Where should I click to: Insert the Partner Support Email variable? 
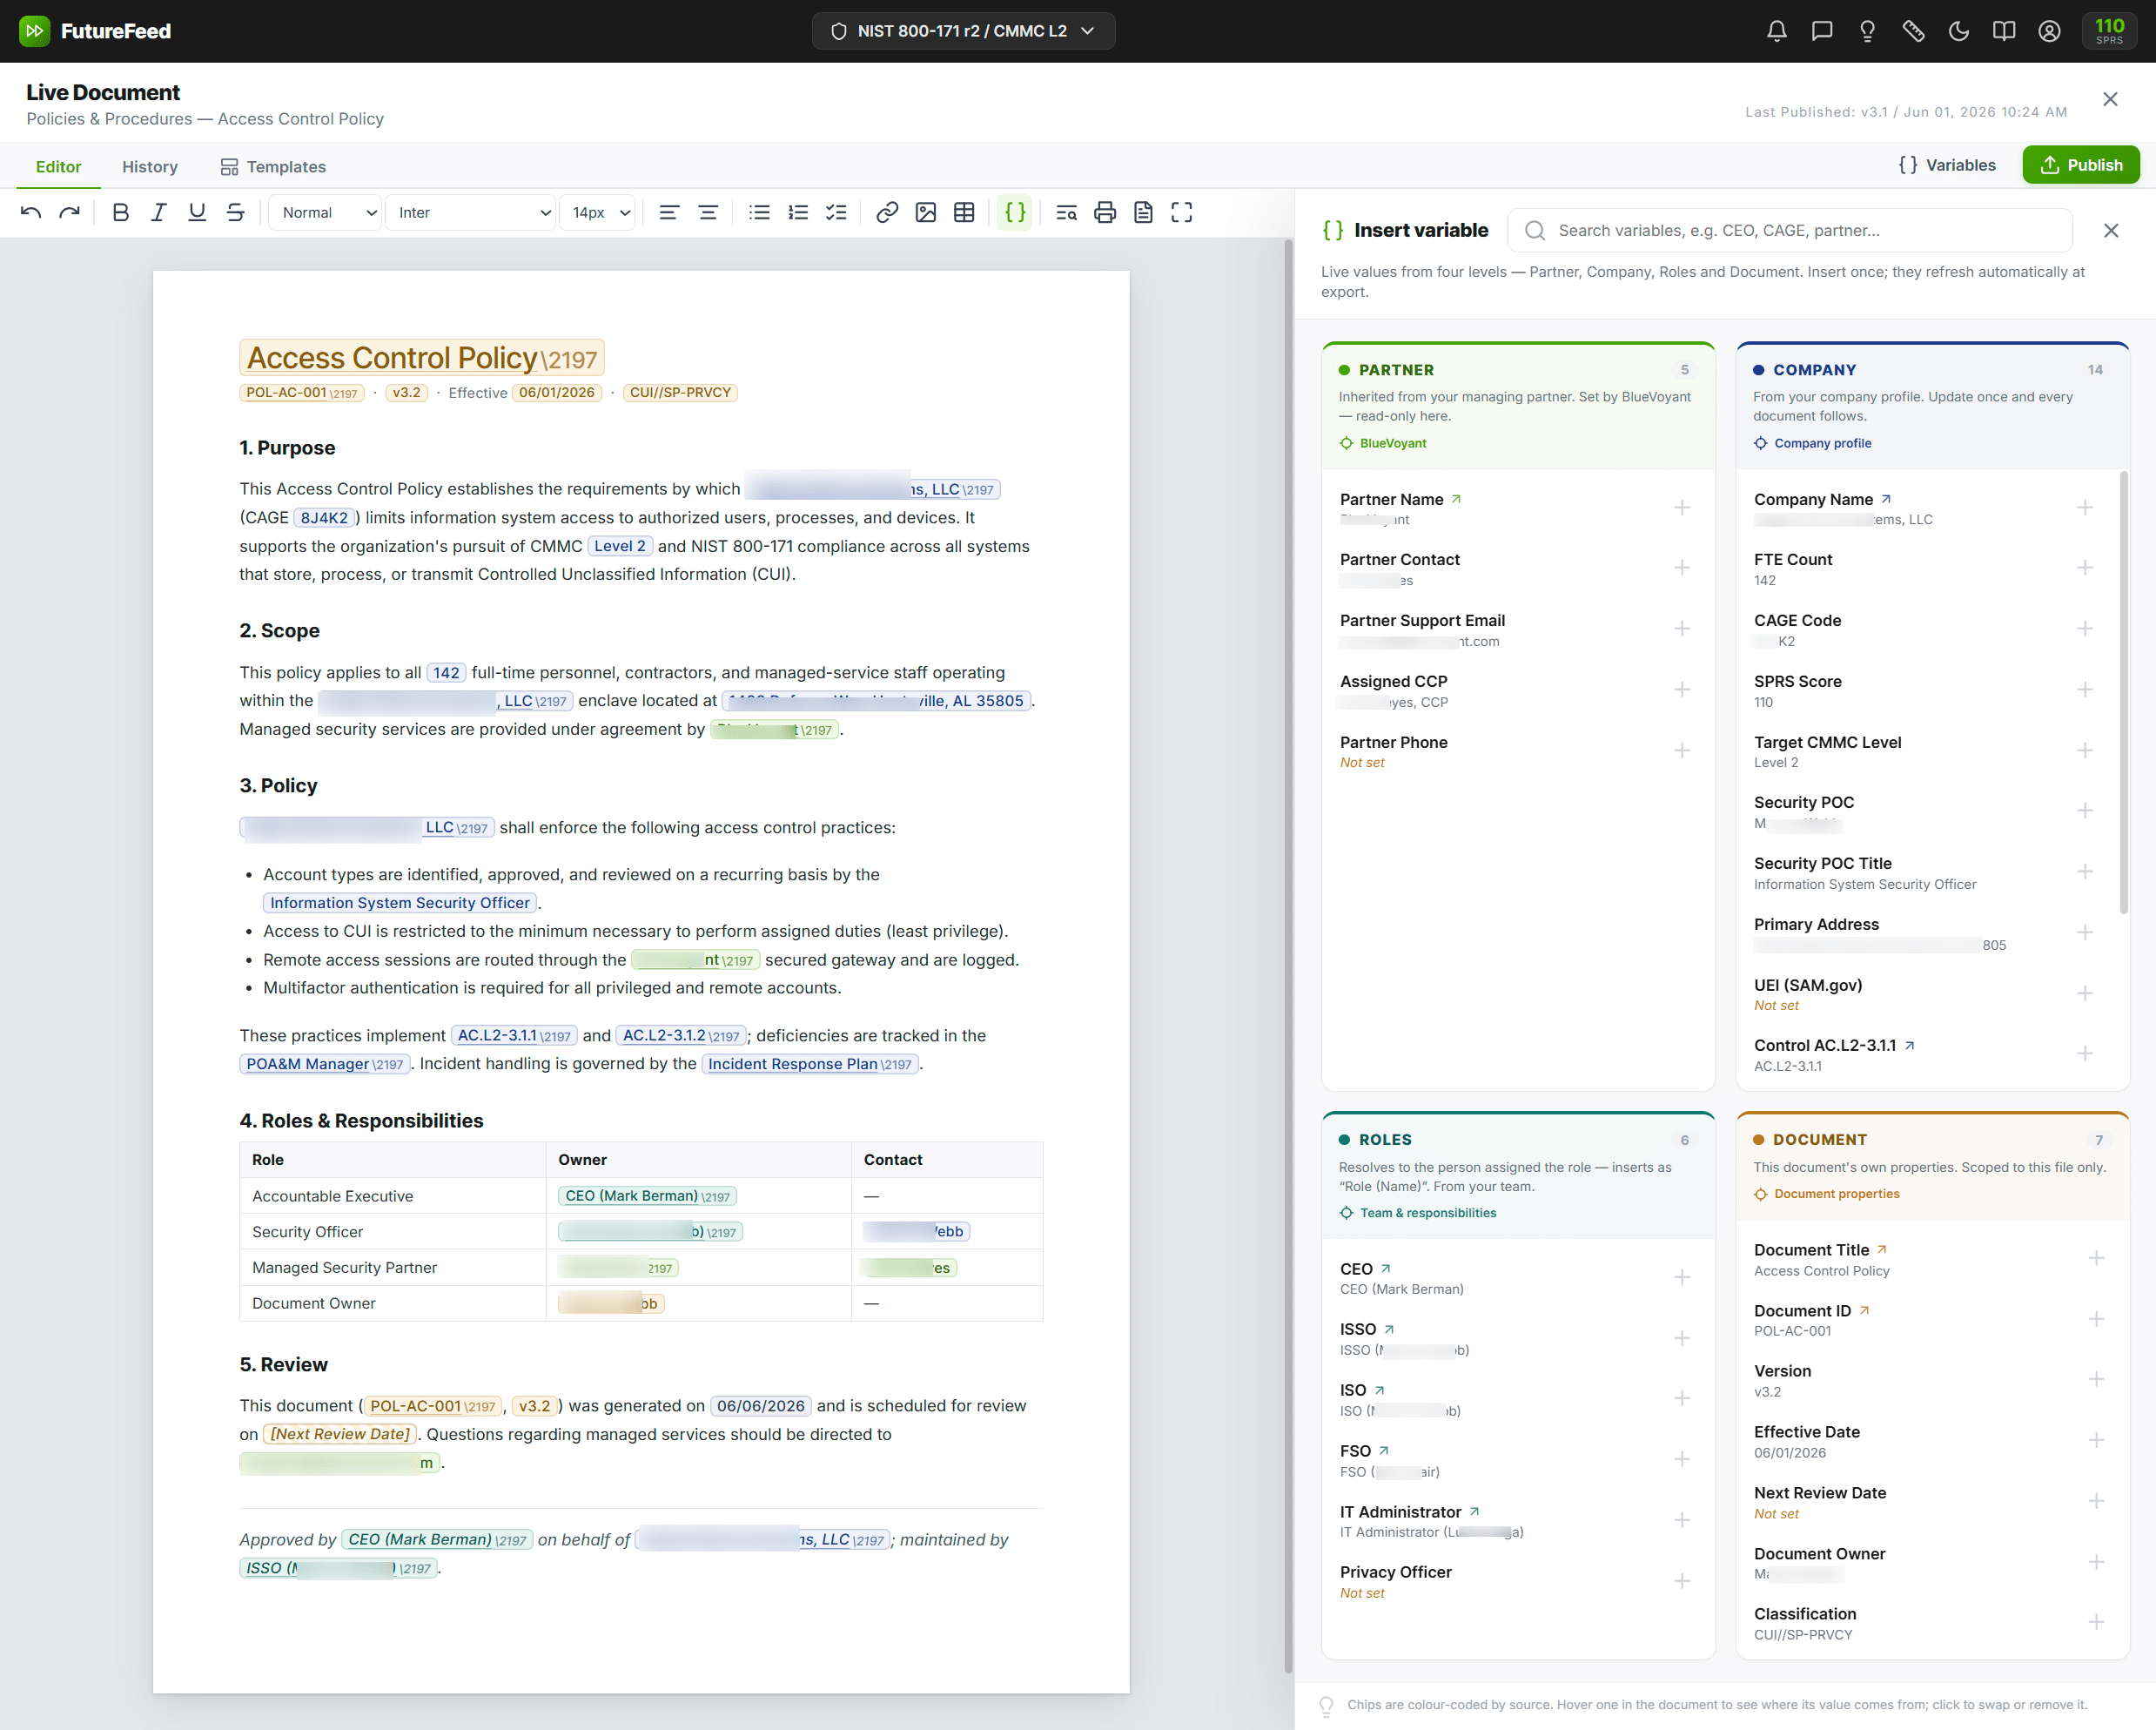click(x=1682, y=629)
